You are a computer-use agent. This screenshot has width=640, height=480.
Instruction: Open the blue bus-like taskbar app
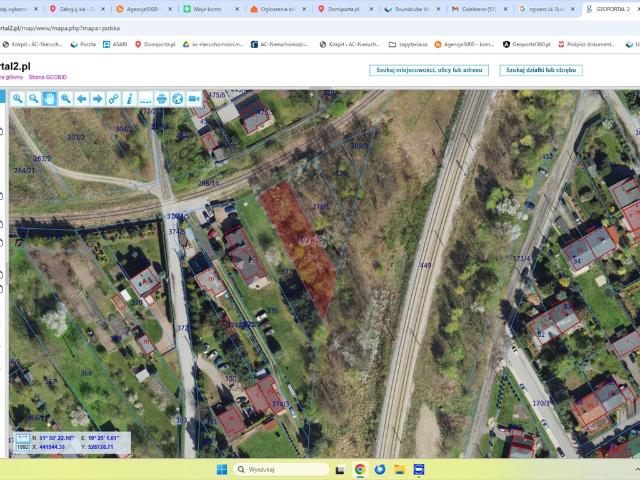419,469
